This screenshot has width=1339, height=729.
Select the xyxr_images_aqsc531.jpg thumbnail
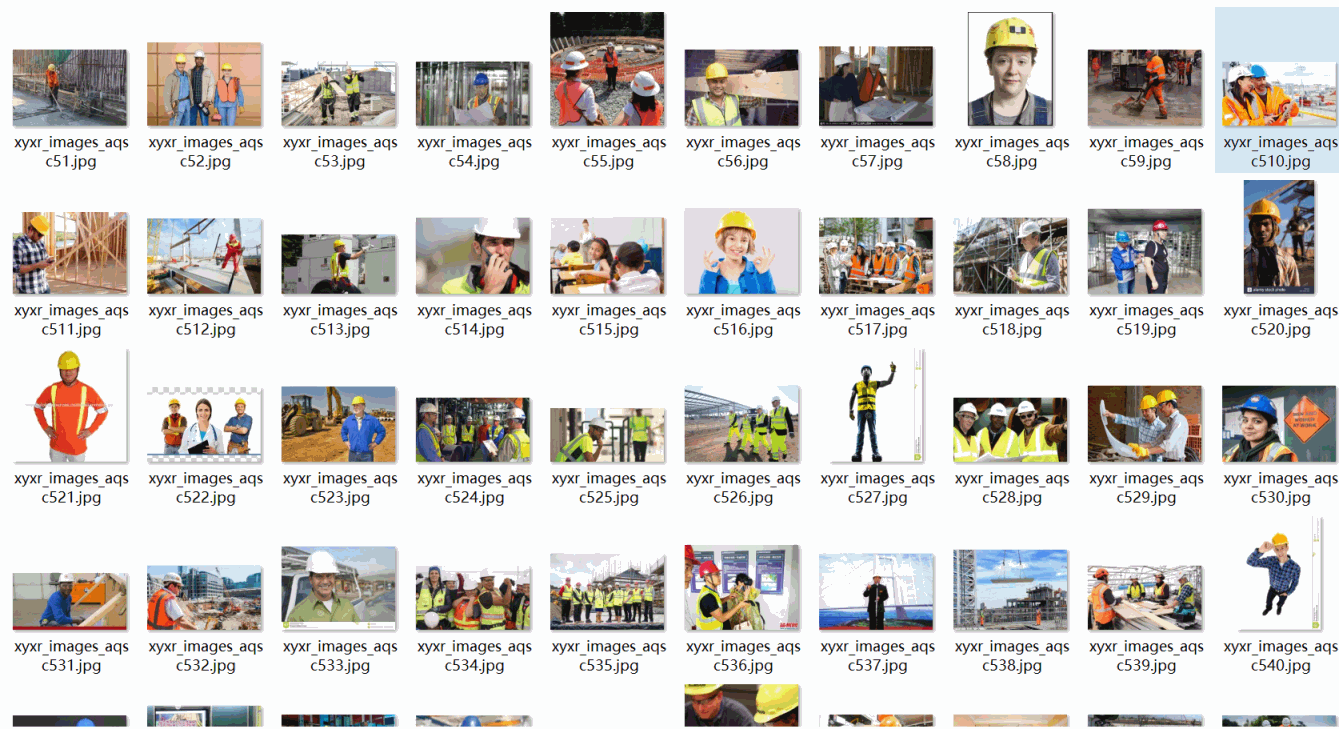tap(70, 602)
